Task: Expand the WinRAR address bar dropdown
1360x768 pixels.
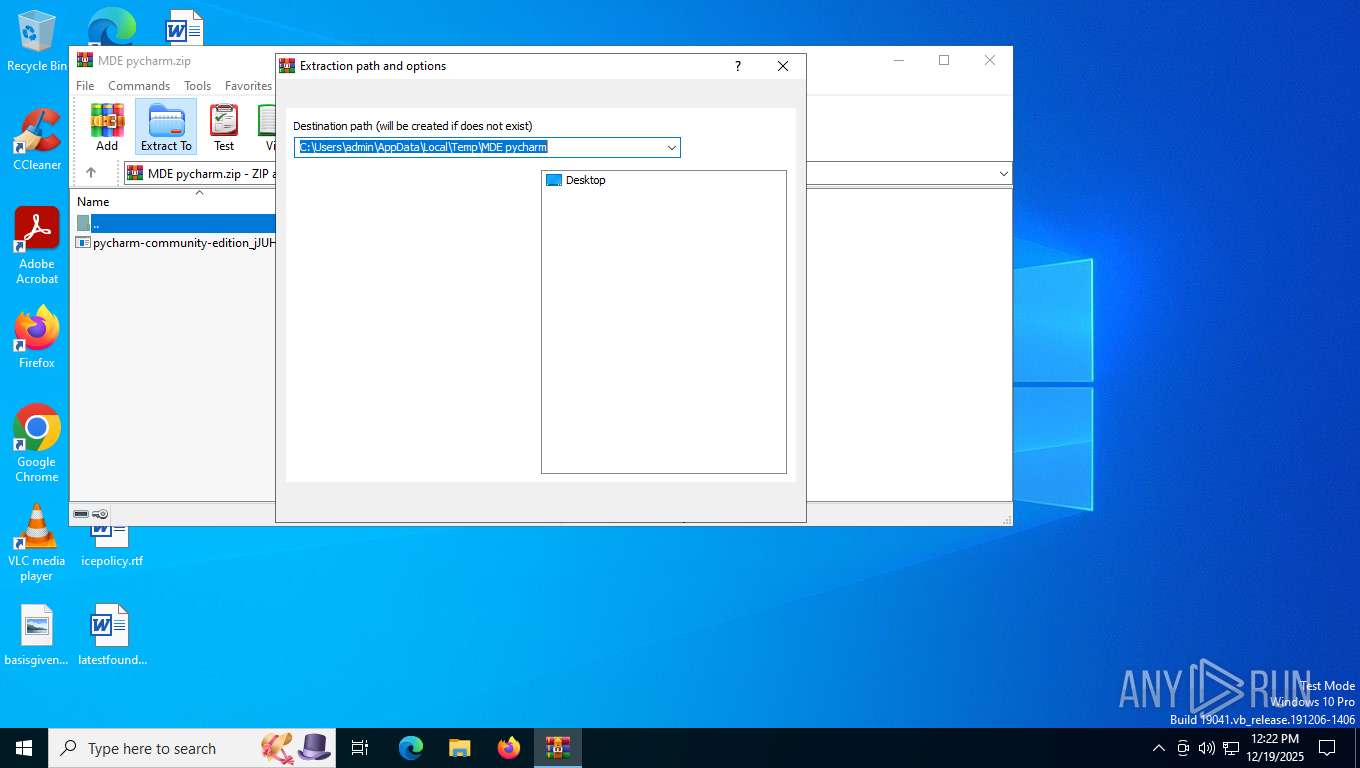Action: (x=1004, y=174)
